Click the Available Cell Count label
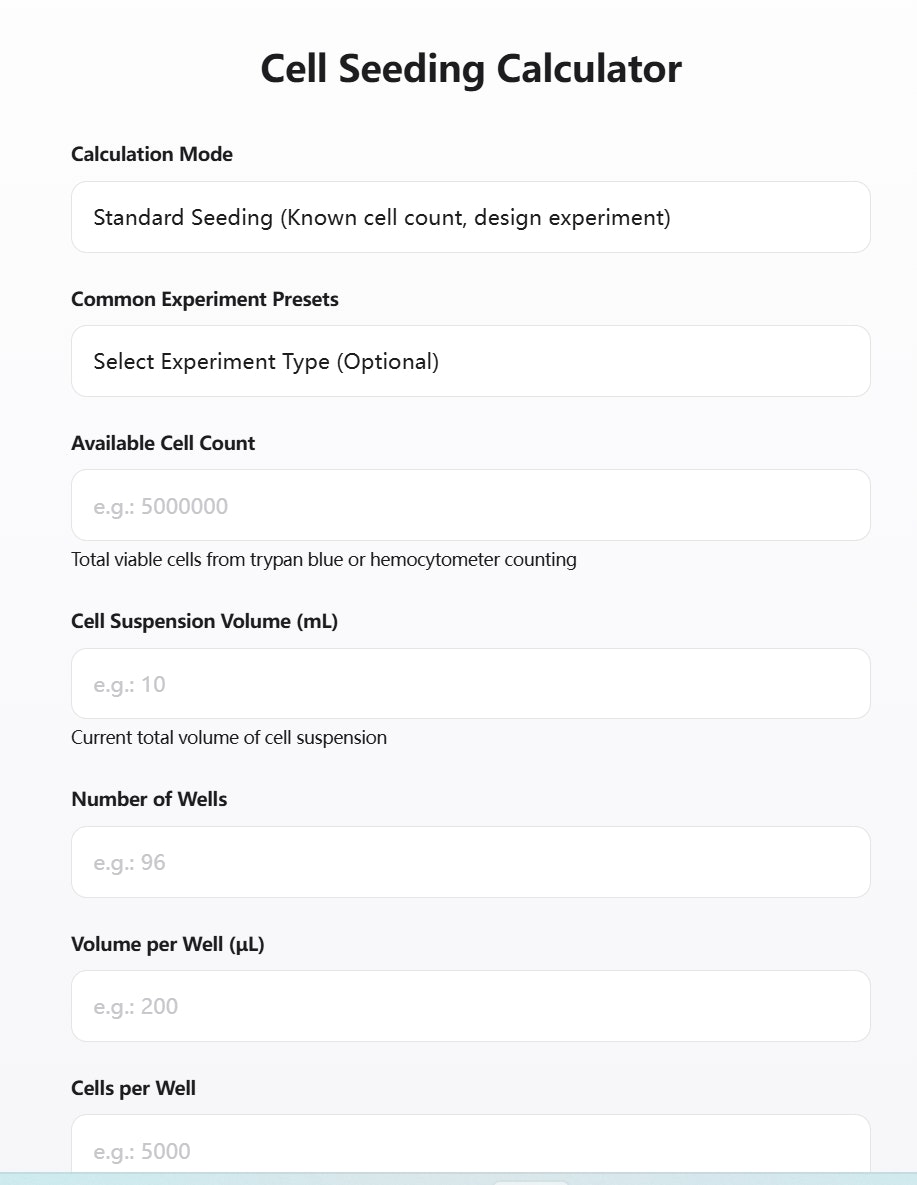This screenshot has height=1185, width=917. tap(163, 443)
